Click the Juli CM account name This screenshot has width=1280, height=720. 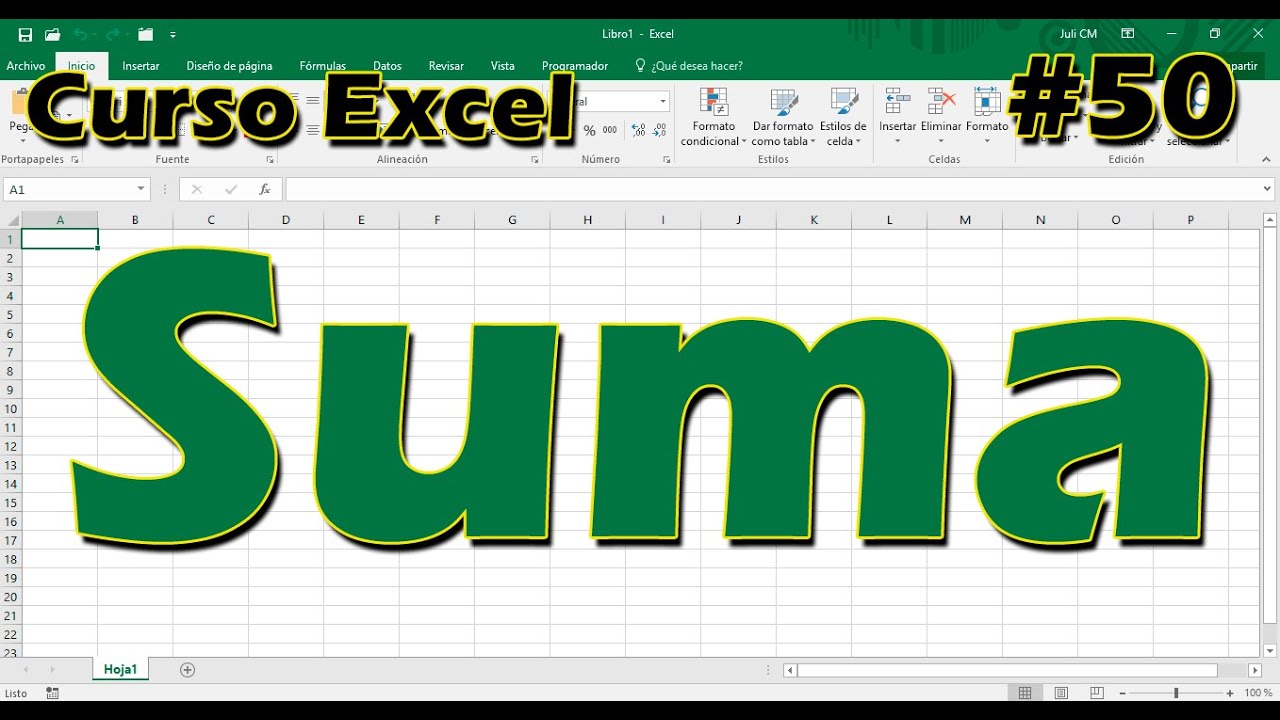pos(1078,34)
